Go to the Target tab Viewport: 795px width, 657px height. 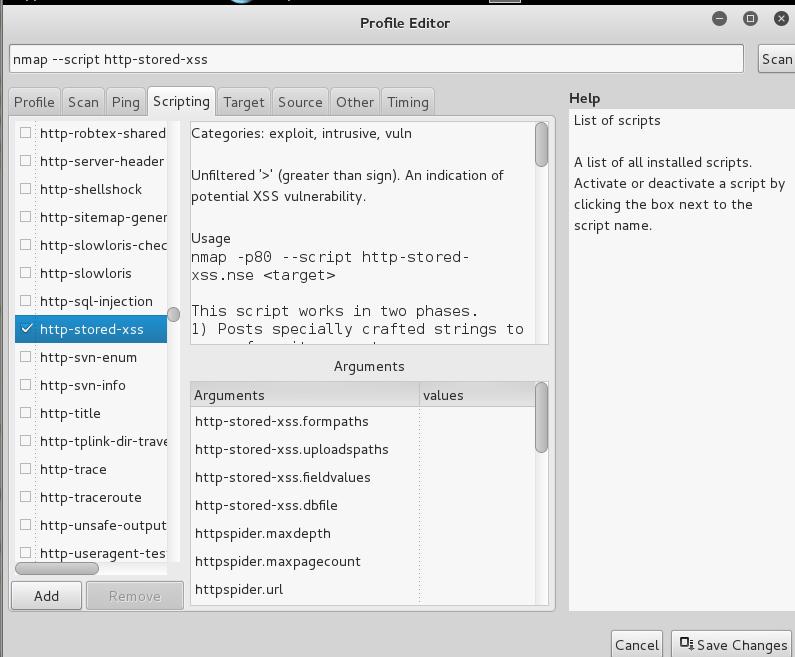tap(244, 102)
